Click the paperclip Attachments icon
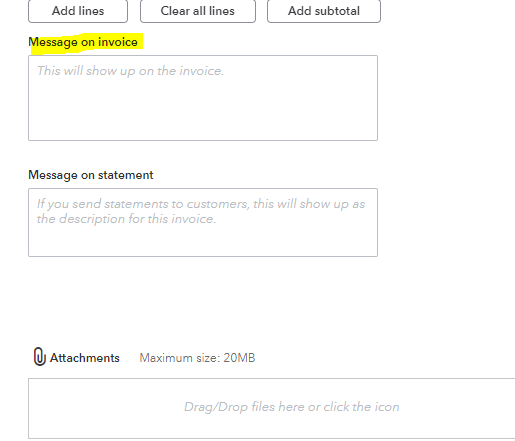The height and width of the screenshot is (441, 515). click(39, 357)
